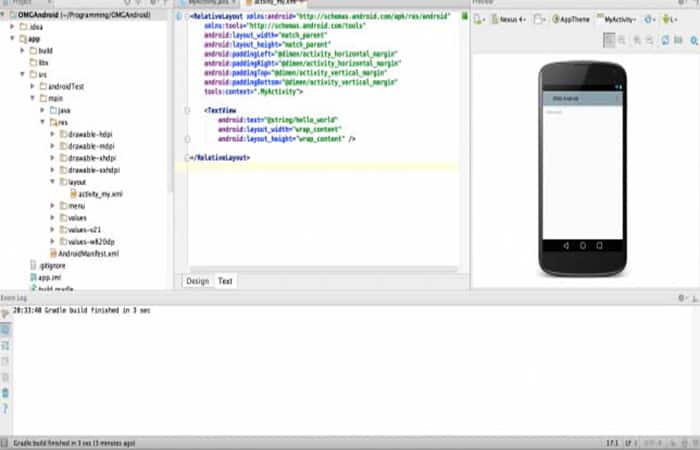The height and width of the screenshot is (450, 700).
Task: Hide the Event Log panel
Action: (695, 298)
